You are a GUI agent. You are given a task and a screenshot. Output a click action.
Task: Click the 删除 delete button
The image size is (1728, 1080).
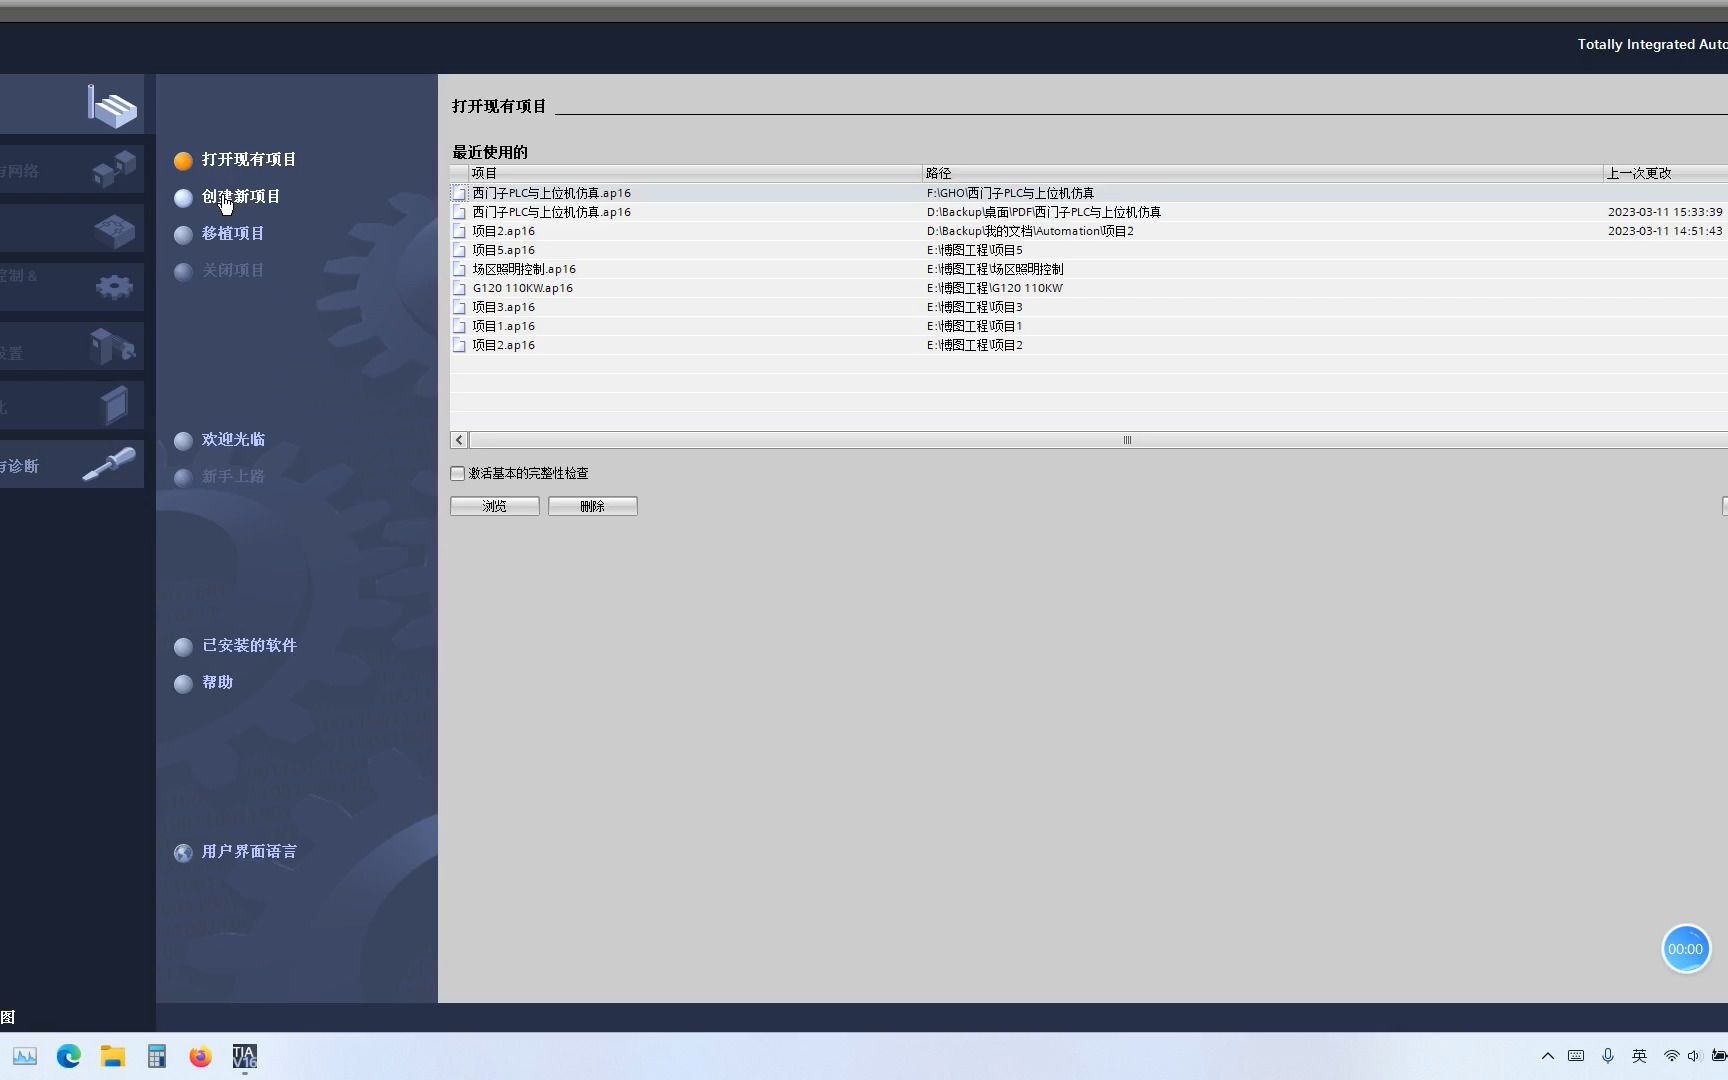593,506
